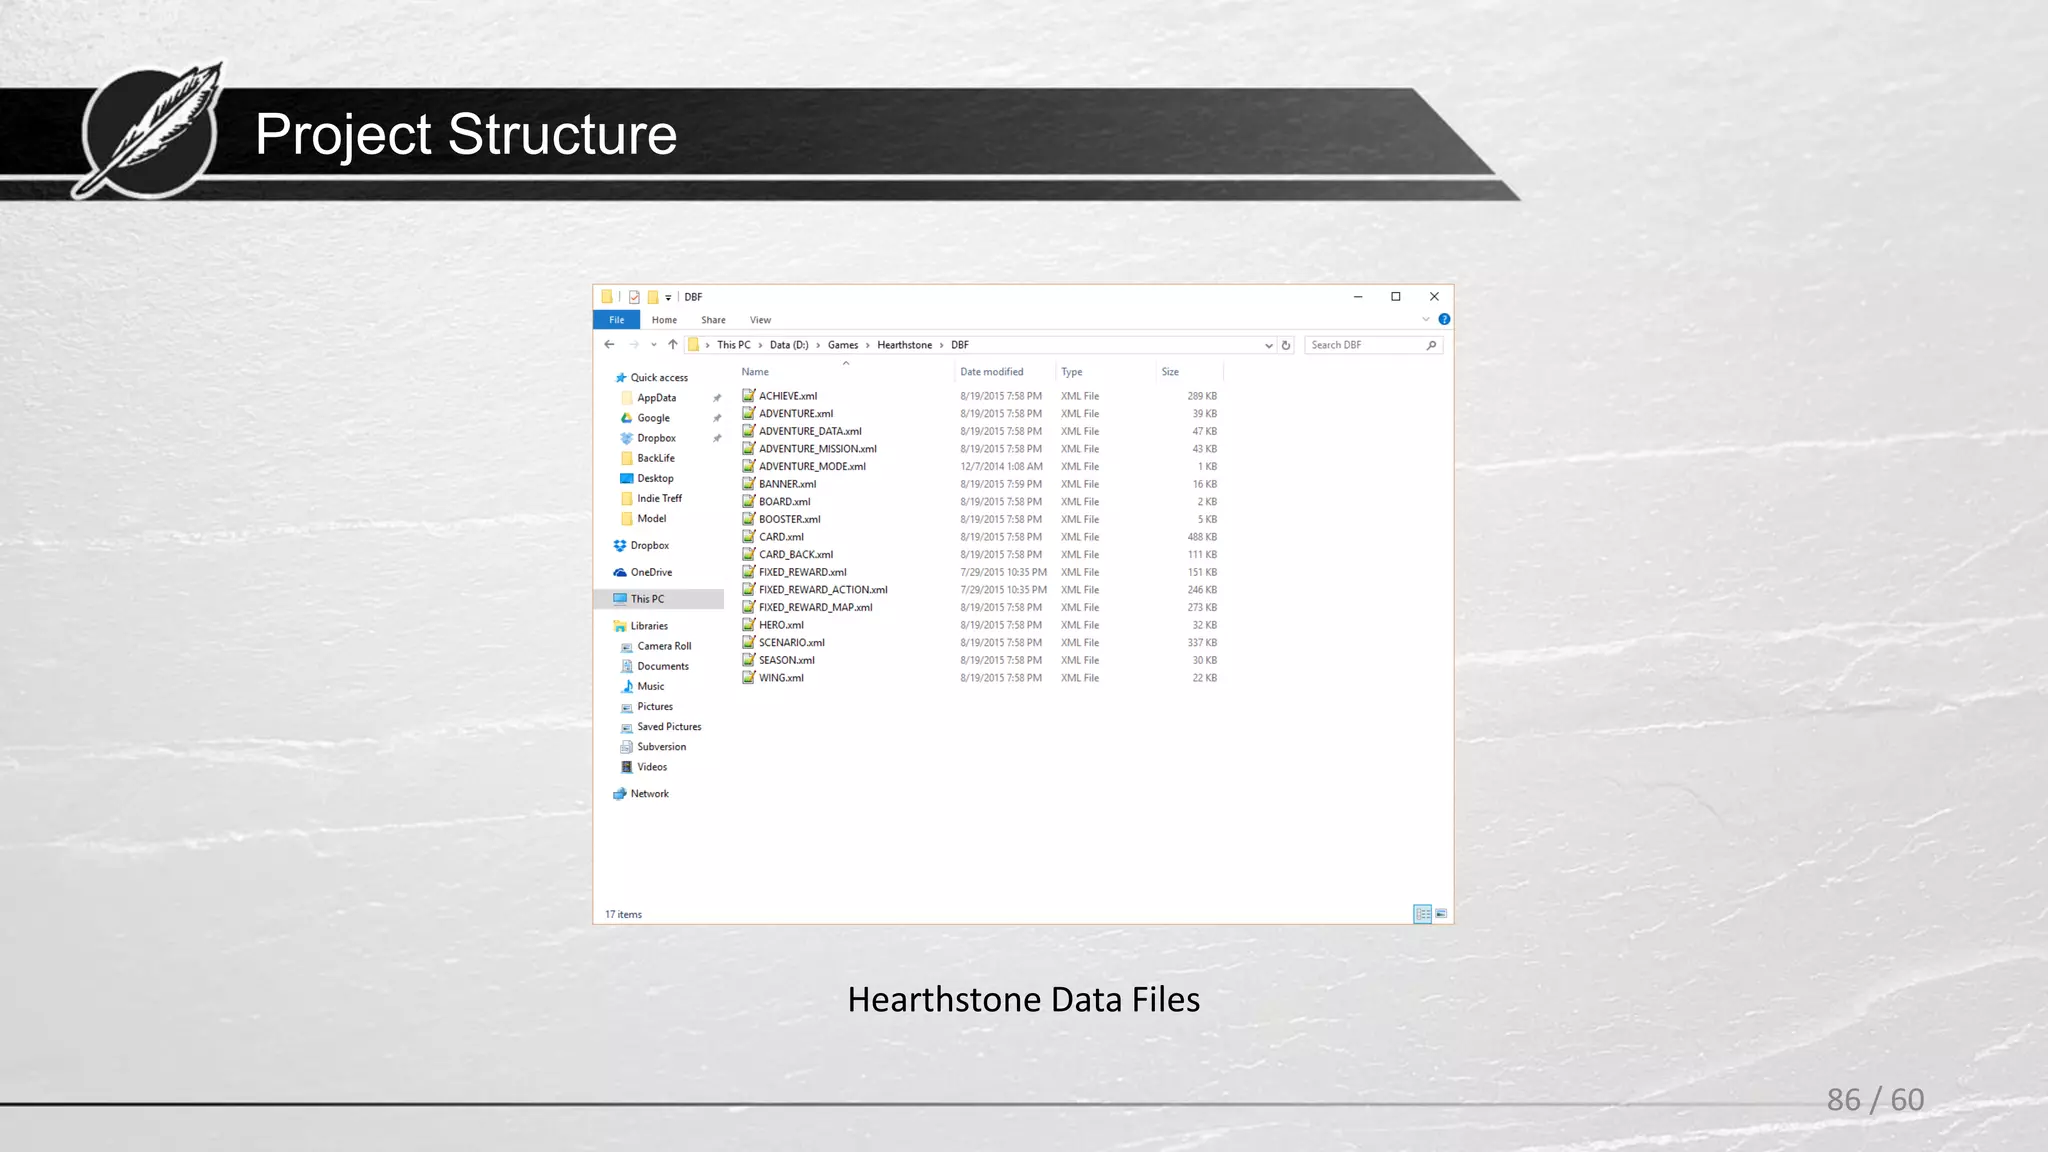
Task: Select This PC in the breadcrumb path
Action: click(x=734, y=345)
